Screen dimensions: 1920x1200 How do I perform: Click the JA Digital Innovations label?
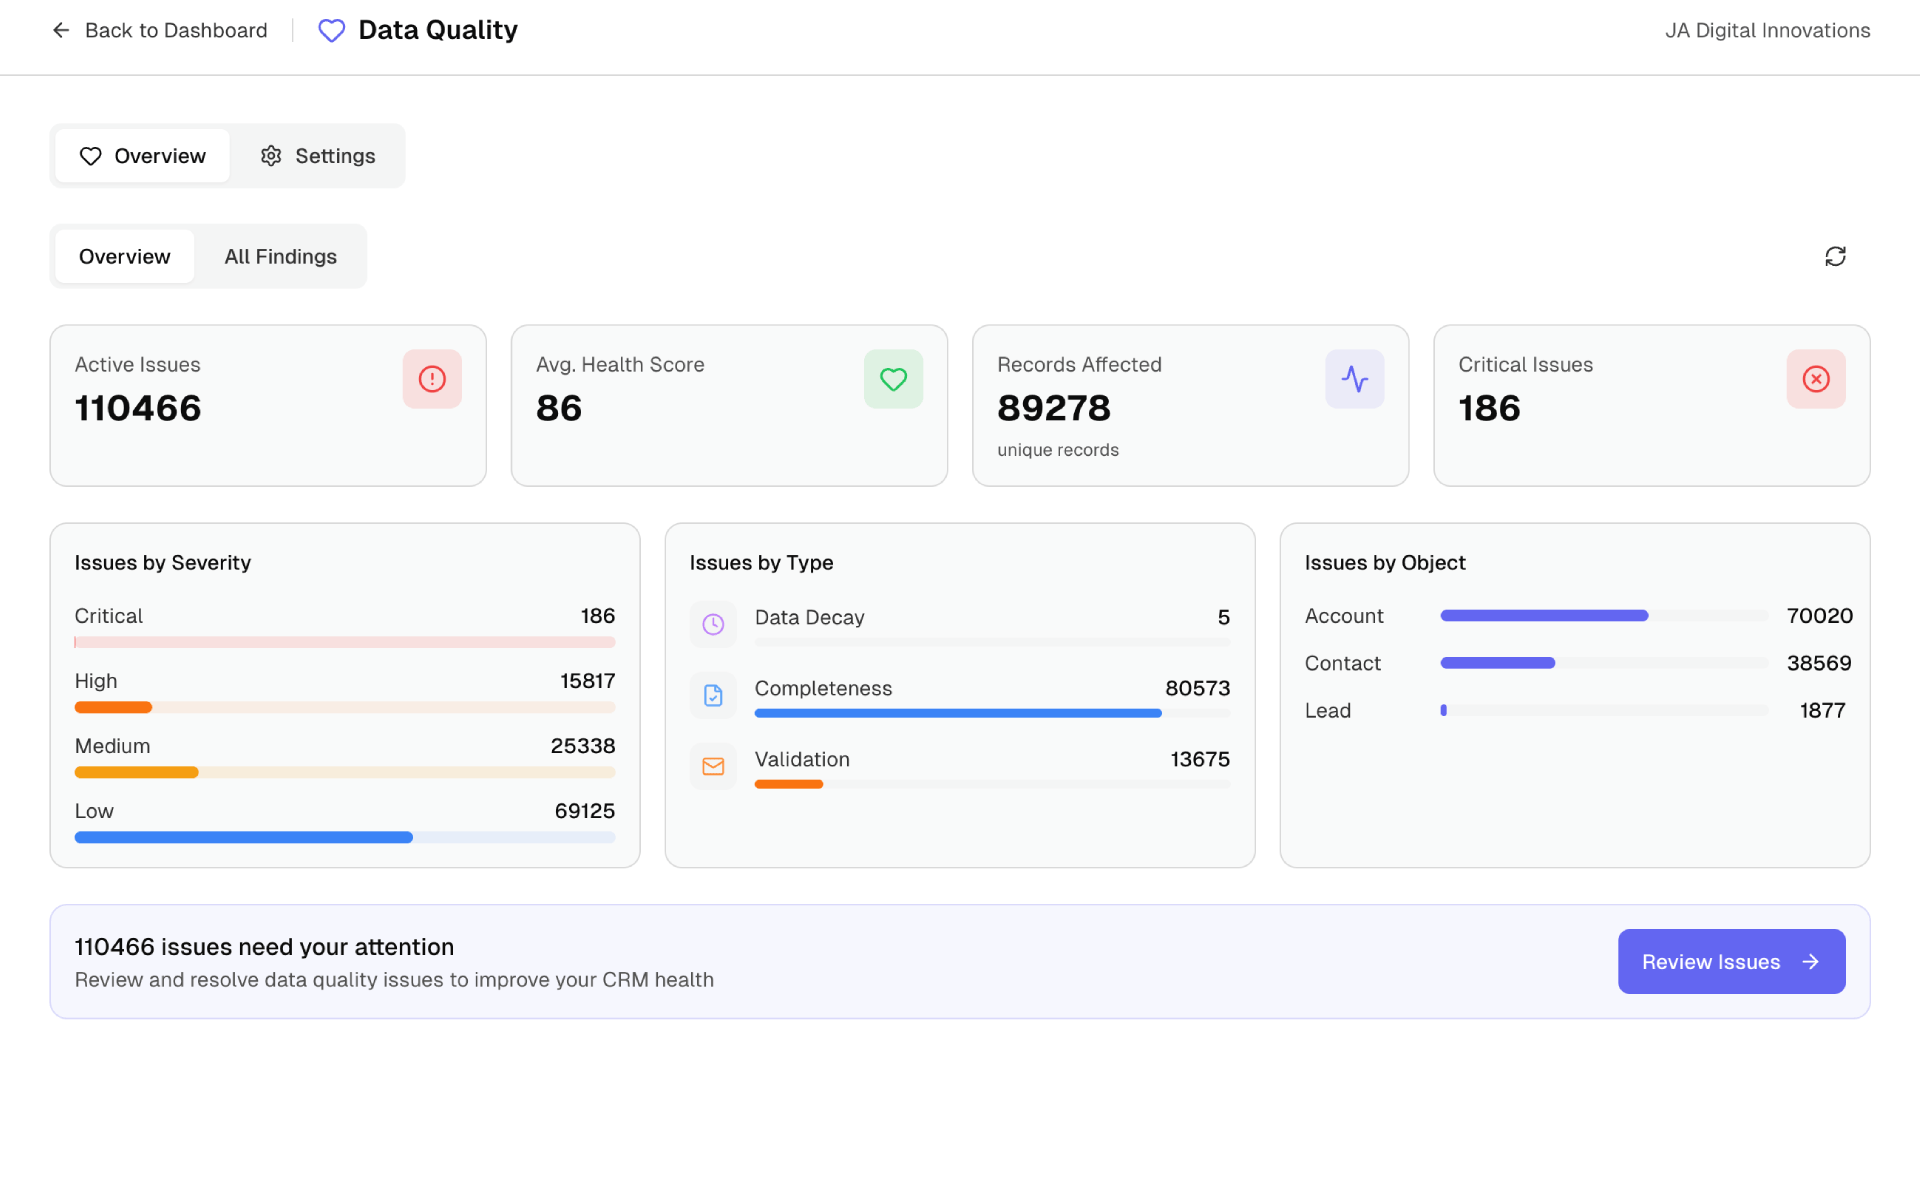(1768, 30)
